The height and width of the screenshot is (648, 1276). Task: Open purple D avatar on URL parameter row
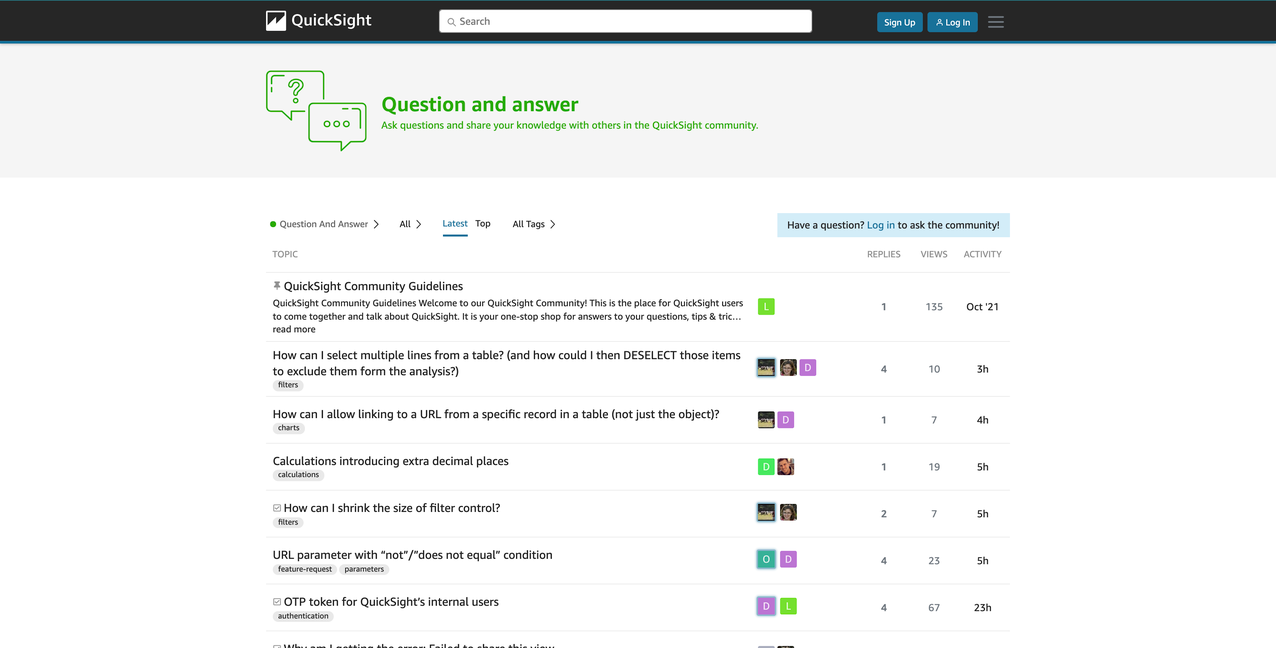click(x=788, y=560)
